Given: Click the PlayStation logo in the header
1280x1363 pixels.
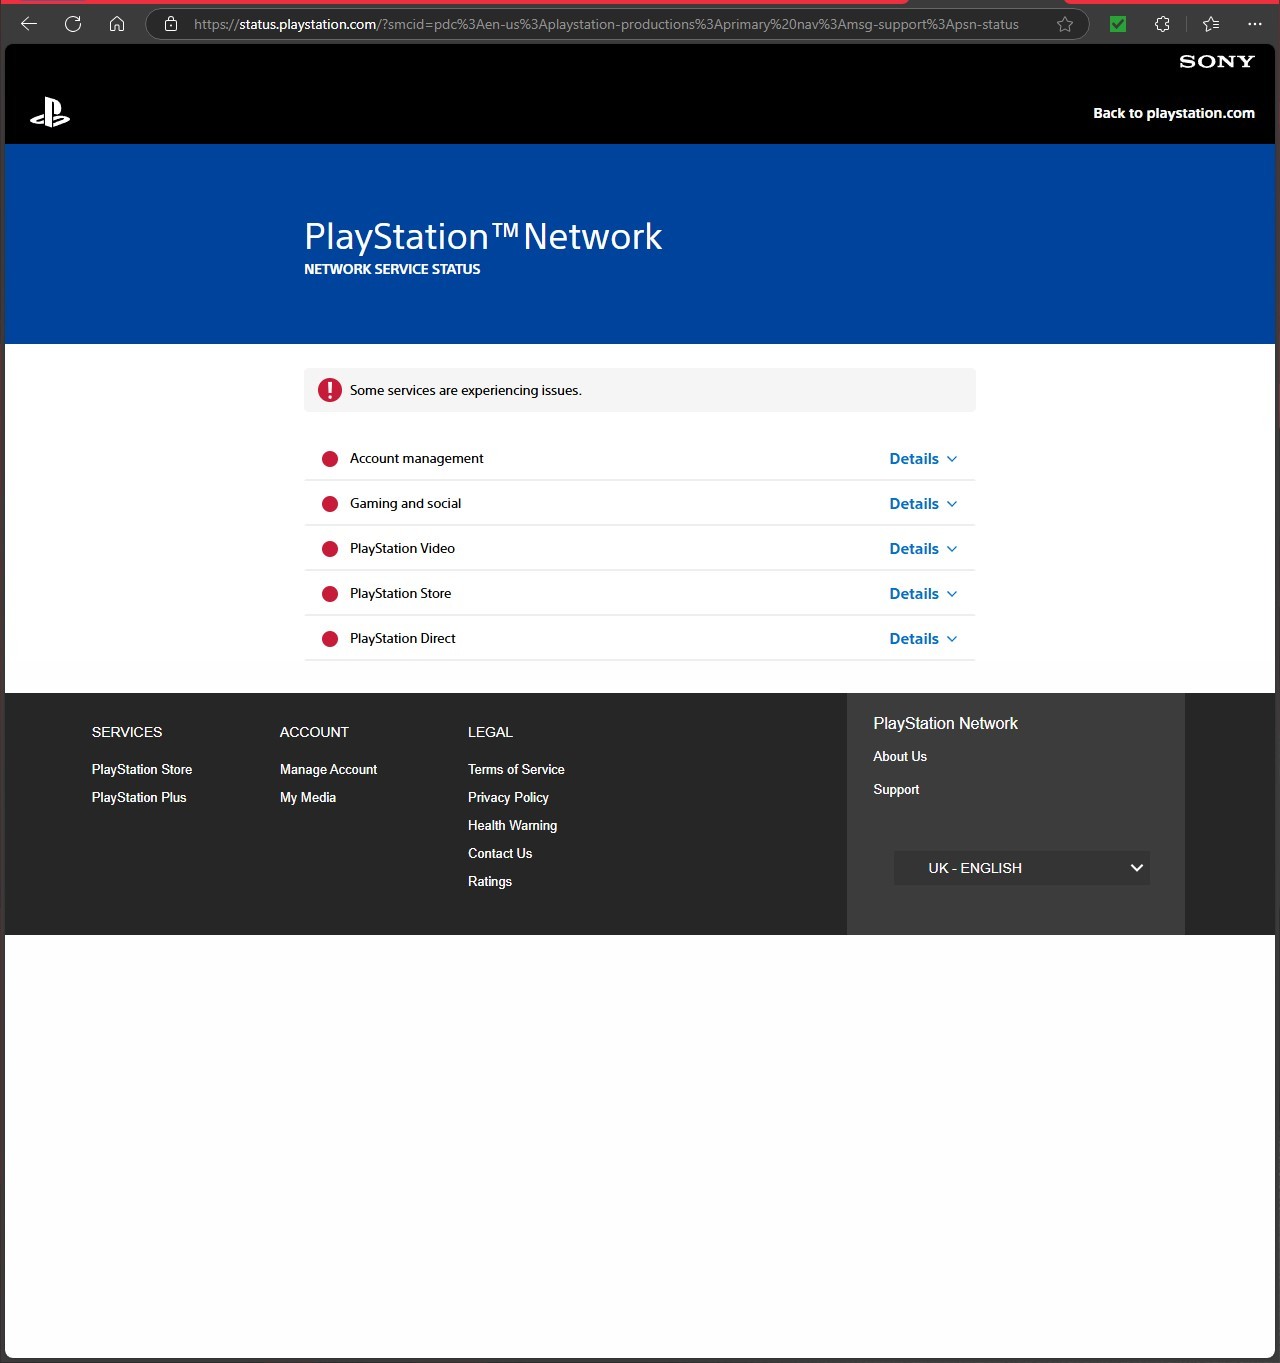Looking at the screenshot, I should pos(50,112).
